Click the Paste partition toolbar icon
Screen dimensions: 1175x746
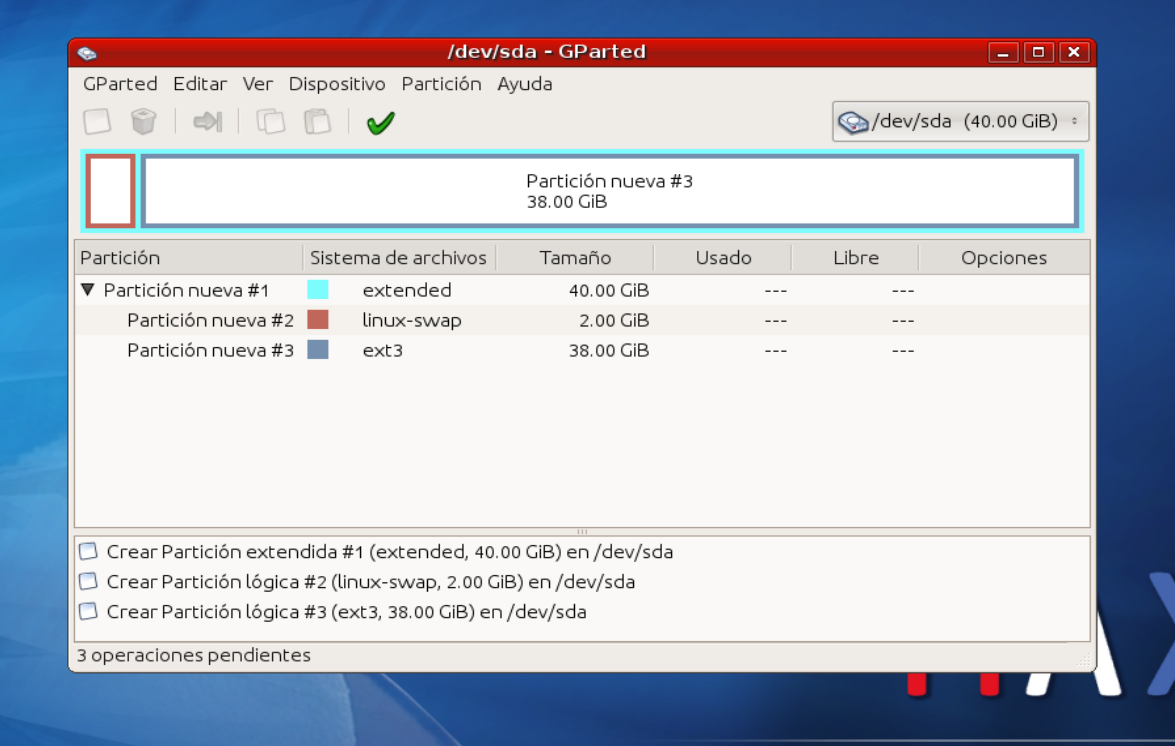(317, 121)
